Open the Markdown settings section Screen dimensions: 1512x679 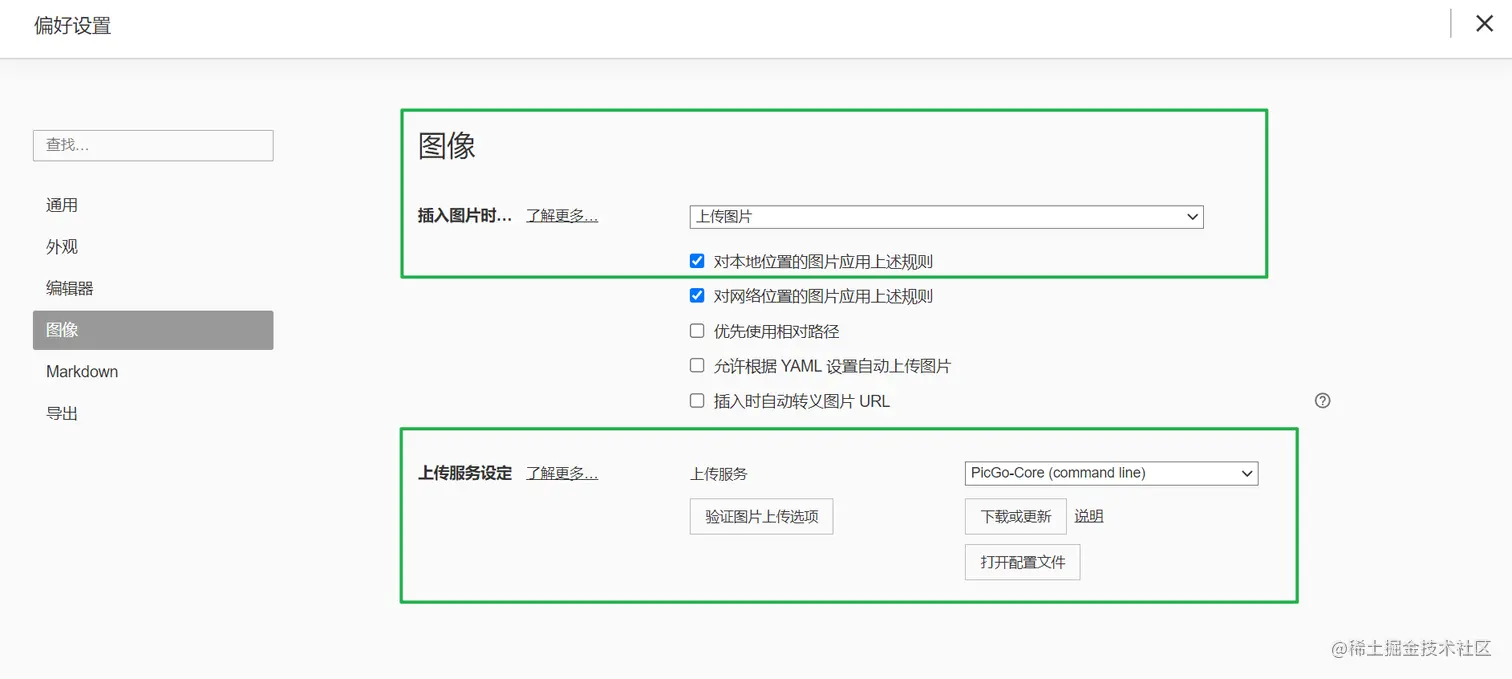pos(153,371)
